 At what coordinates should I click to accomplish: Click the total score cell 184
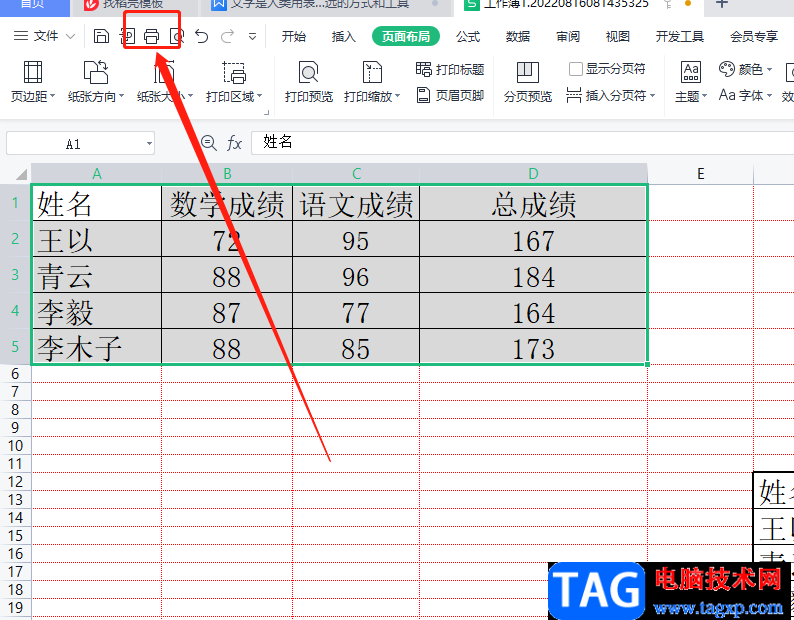coord(533,275)
